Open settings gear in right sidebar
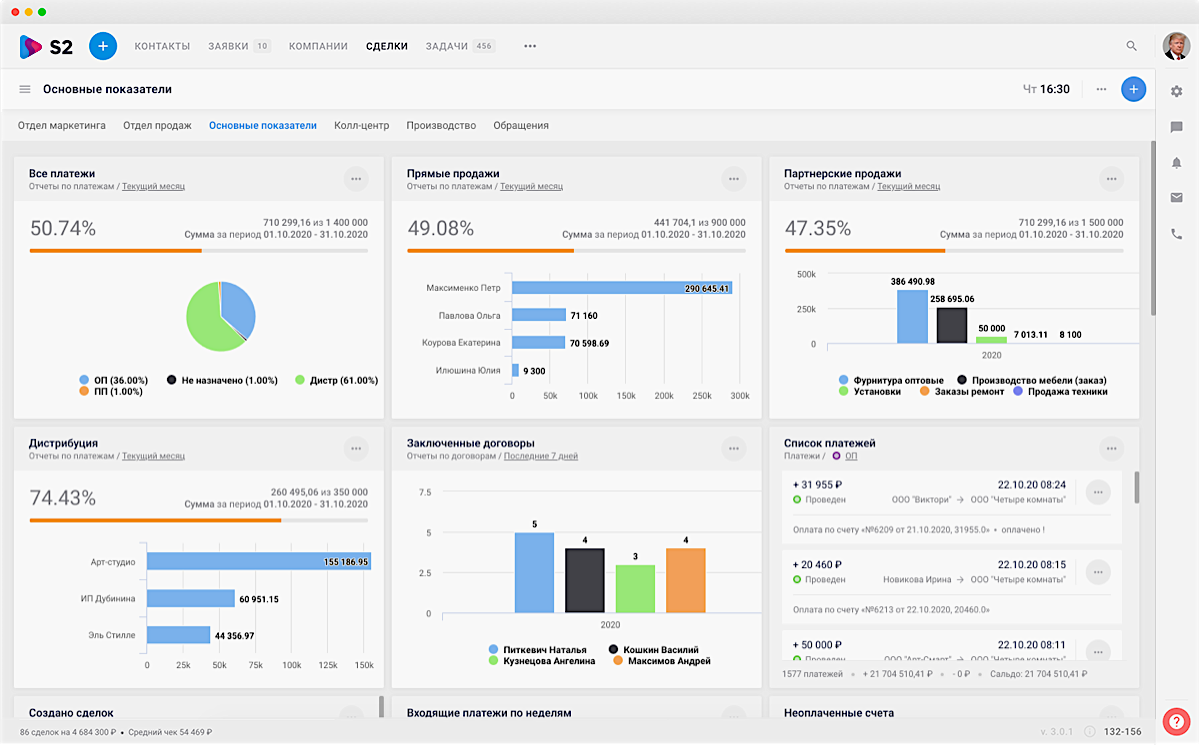The width and height of the screenshot is (1199, 745). [1176, 91]
